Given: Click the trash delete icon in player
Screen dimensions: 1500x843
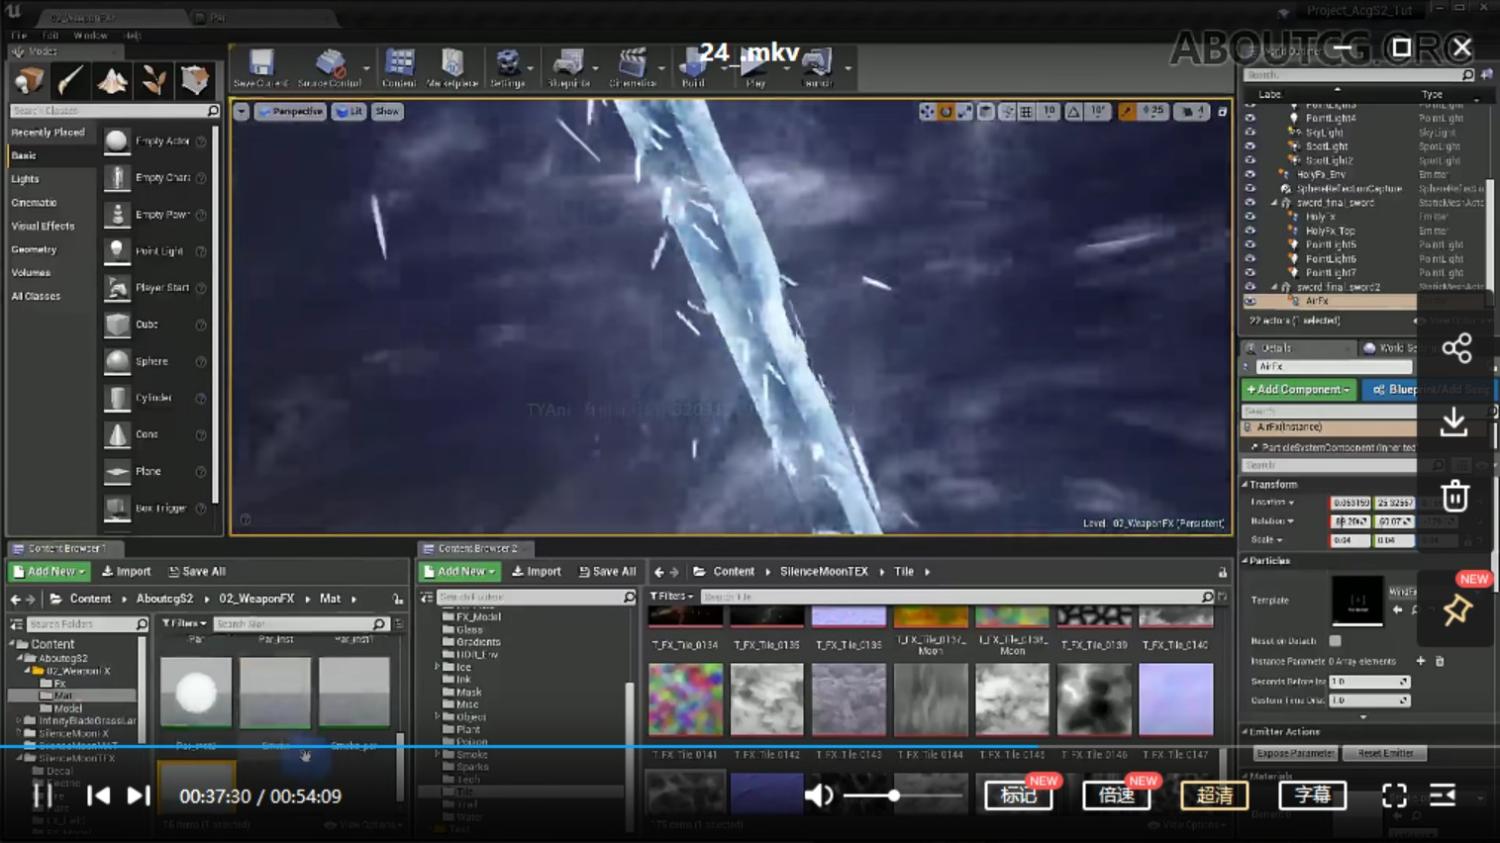Looking at the screenshot, I should [1455, 495].
